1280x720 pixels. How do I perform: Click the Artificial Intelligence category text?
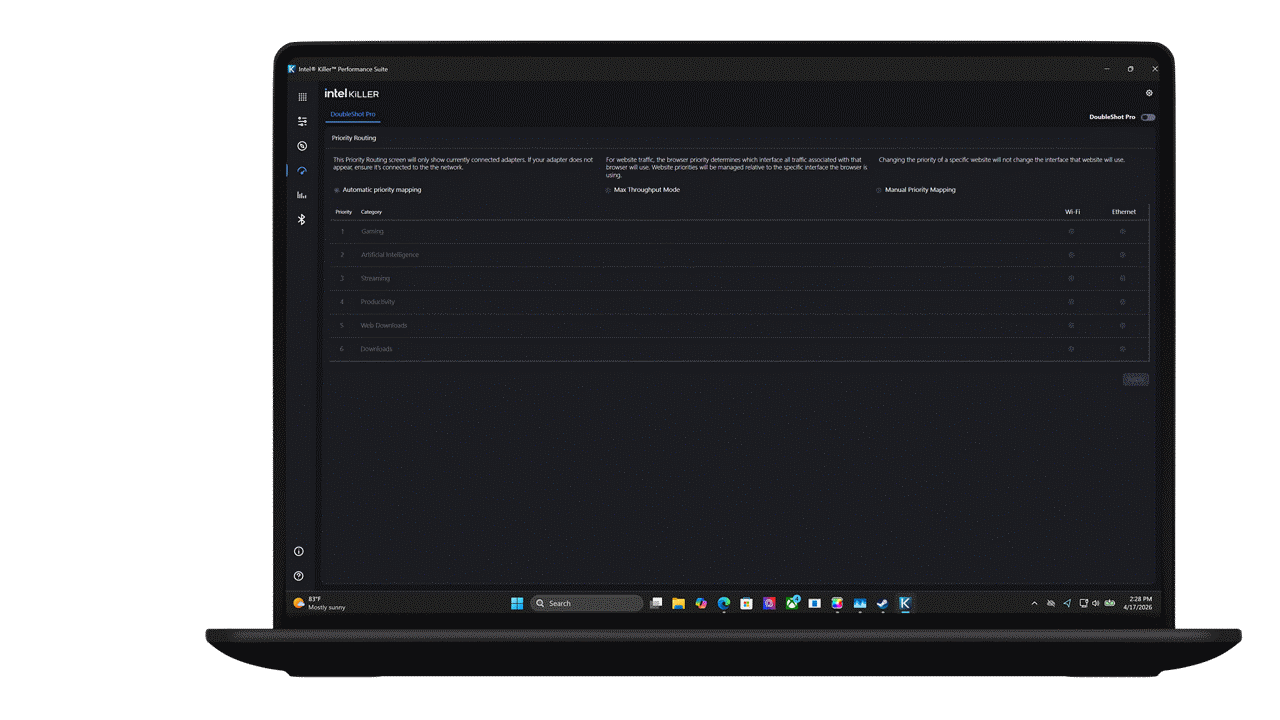pos(390,255)
